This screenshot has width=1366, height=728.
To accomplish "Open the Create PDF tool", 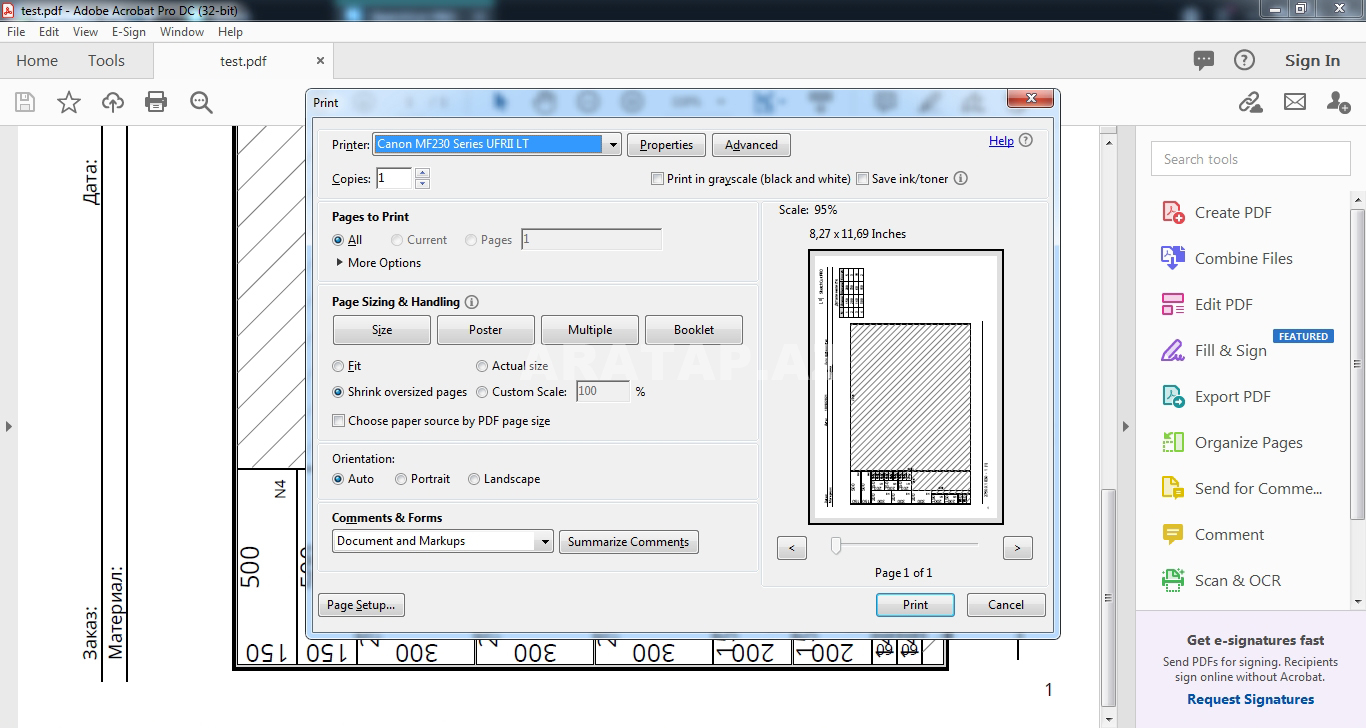I will (x=1232, y=212).
